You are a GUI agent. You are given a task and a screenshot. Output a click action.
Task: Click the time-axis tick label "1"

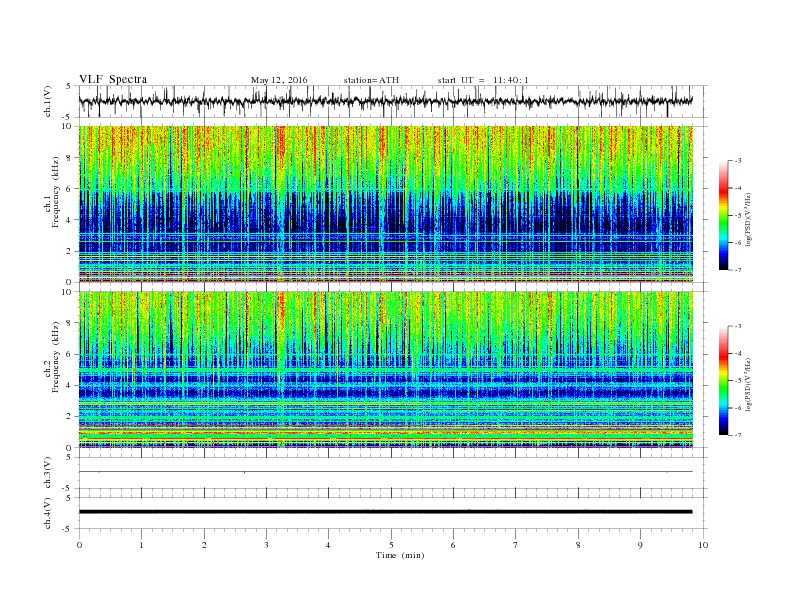click(x=141, y=545)
